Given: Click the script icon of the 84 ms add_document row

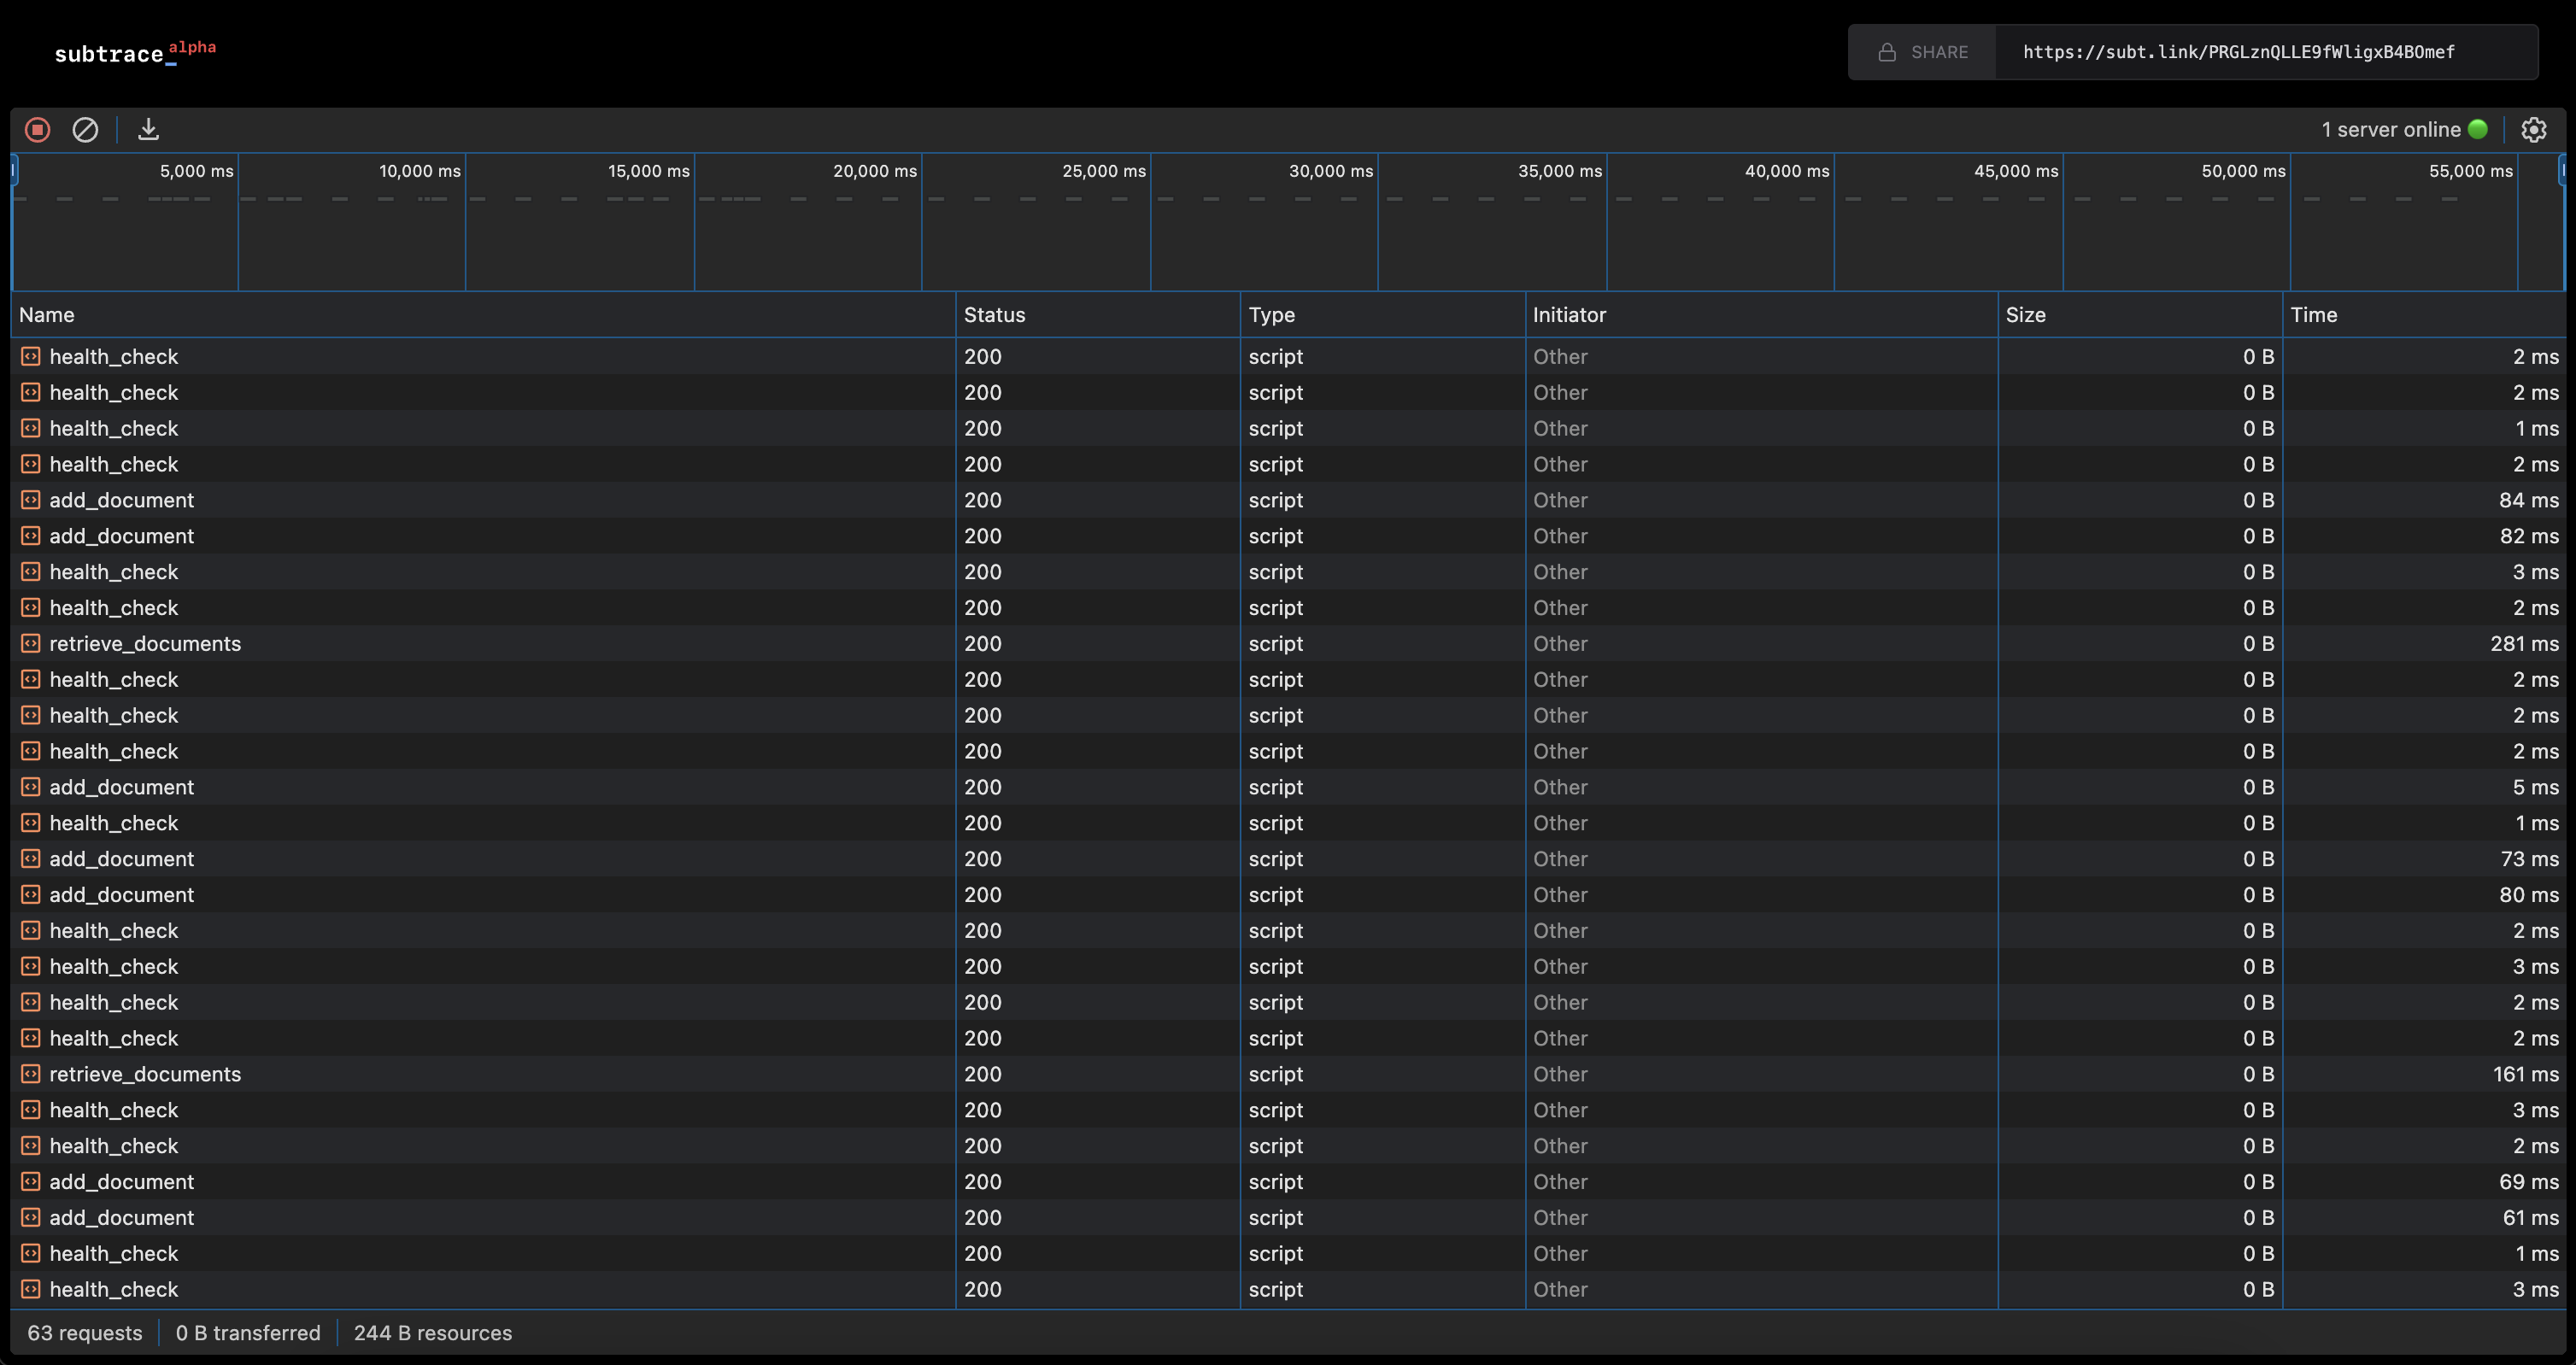Looking at the screenshot, I should click(x=31, y=500).
